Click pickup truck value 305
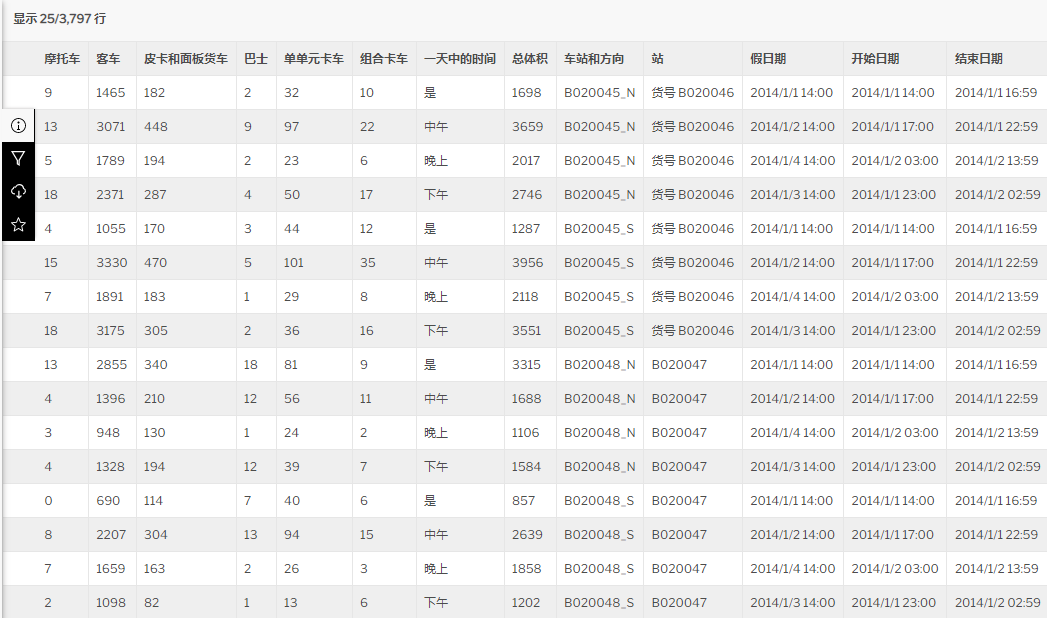The height and width of the screenshot is (618, 1047). point(156,331)
